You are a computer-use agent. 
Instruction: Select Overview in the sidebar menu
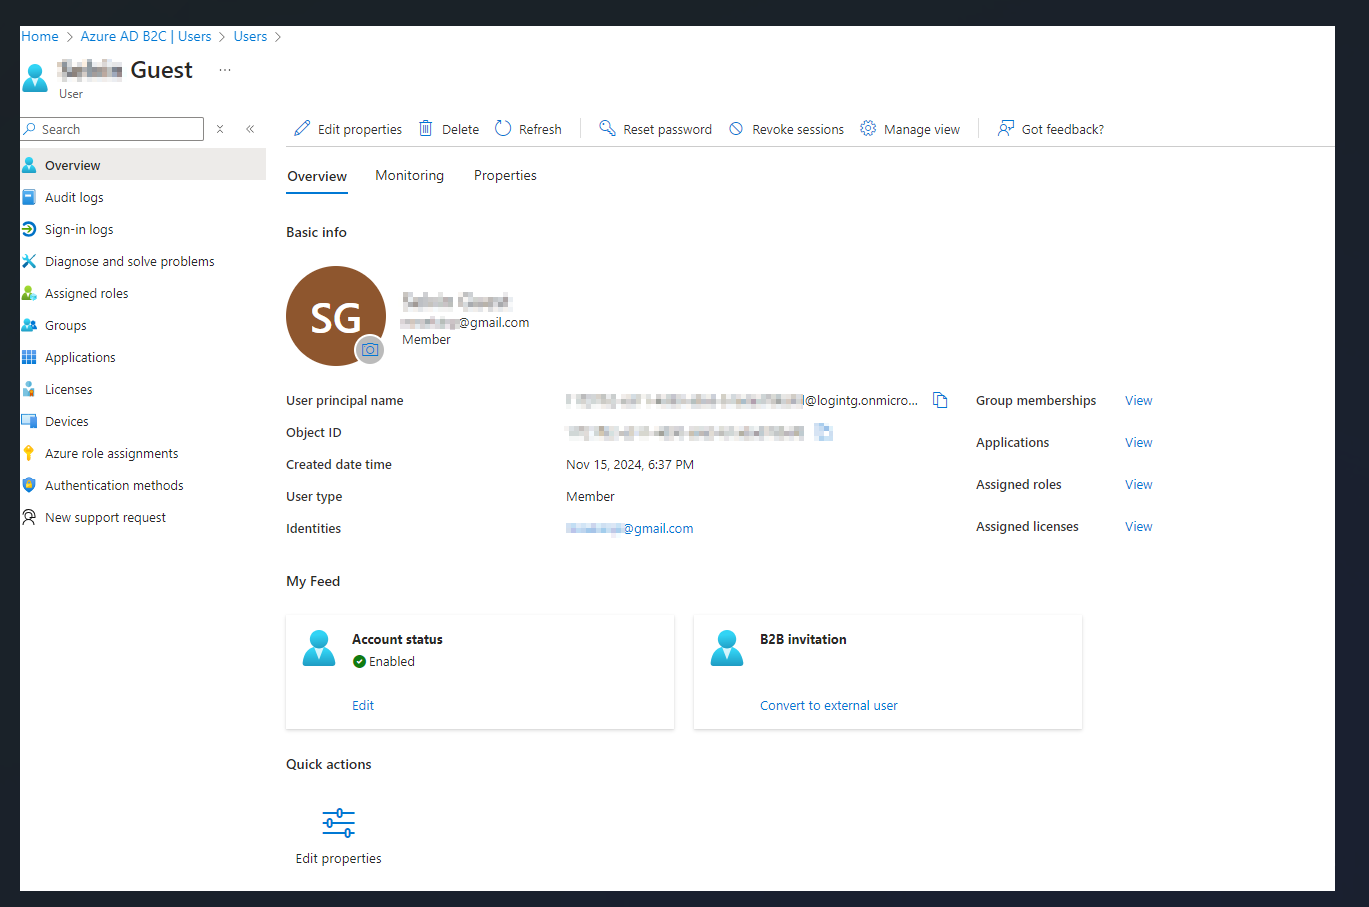[x=143, y=165]
